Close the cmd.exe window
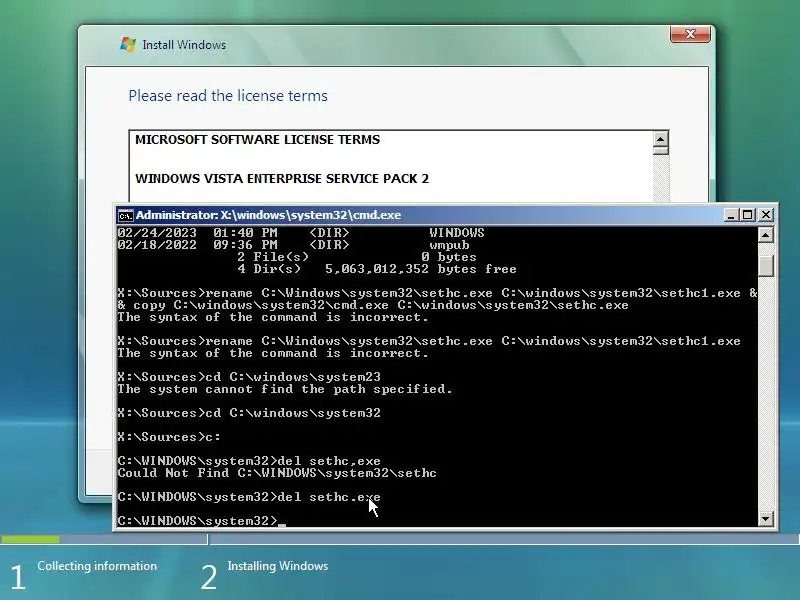Screen dimensions: 800x600 (x=765, y=215)
